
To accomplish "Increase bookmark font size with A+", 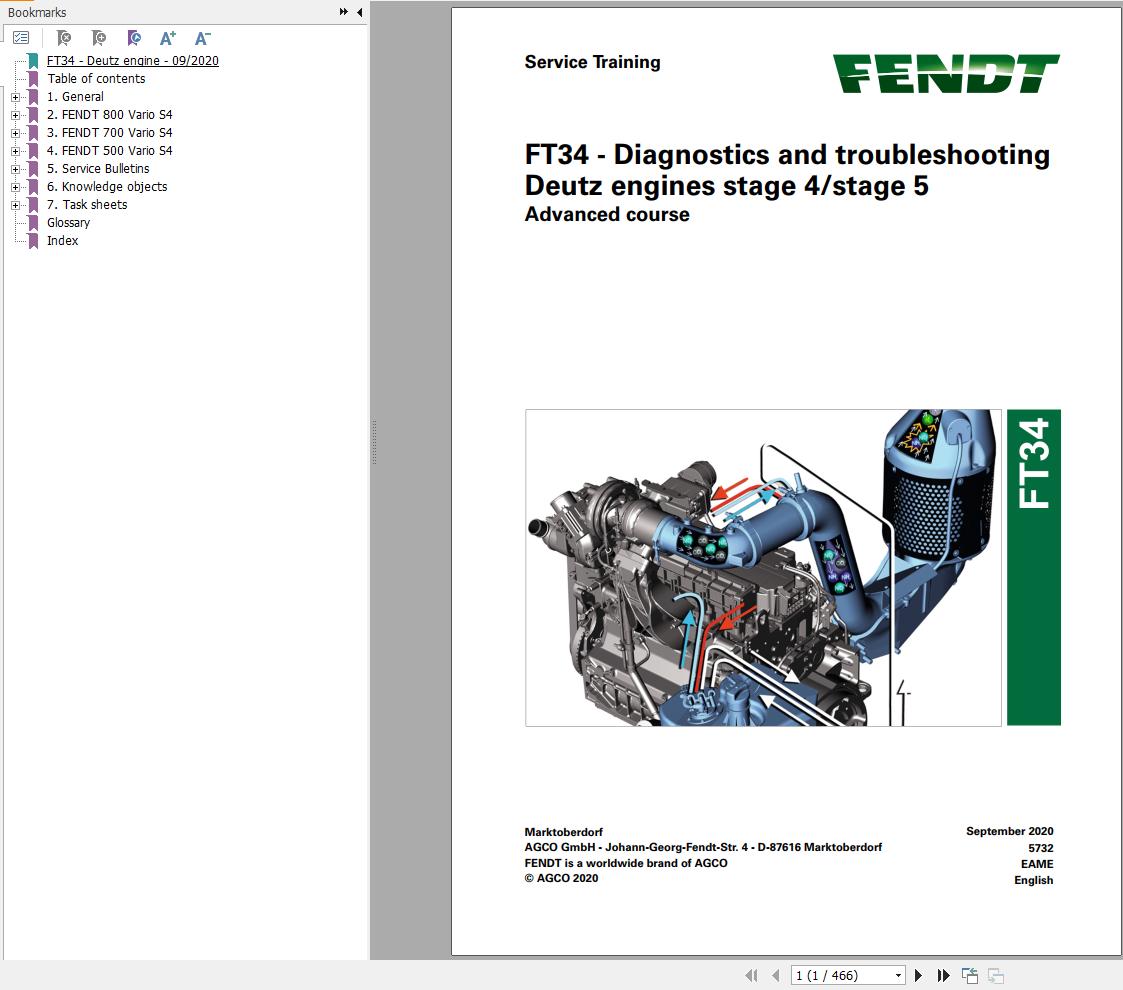I will [168, 38].
